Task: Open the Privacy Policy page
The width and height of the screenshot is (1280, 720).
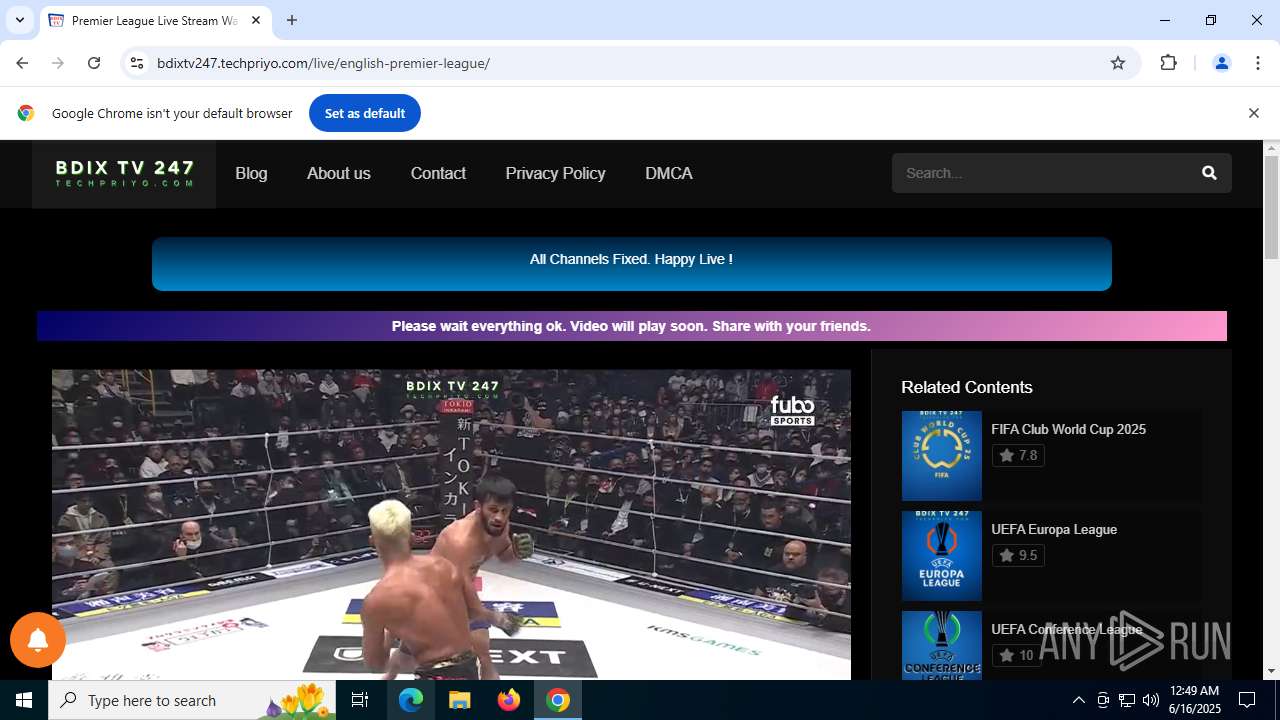Action: 555,173
